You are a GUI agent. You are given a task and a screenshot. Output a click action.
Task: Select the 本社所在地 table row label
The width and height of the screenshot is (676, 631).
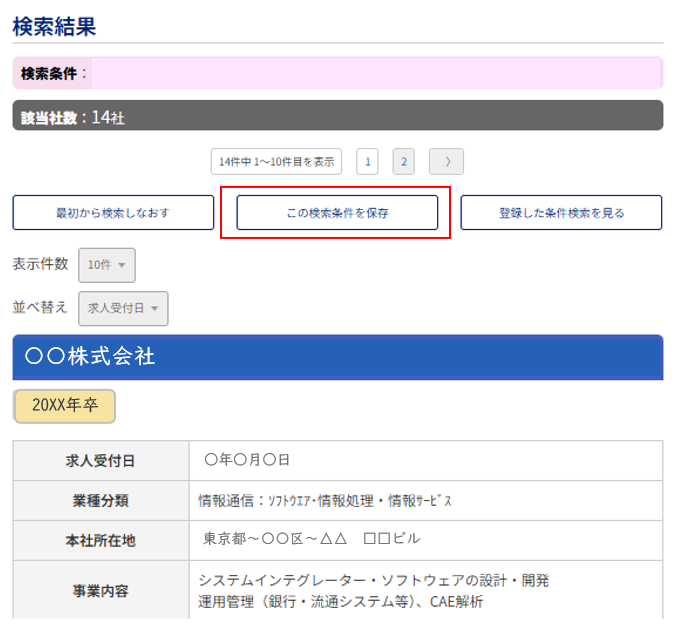(x=100, y=540)
